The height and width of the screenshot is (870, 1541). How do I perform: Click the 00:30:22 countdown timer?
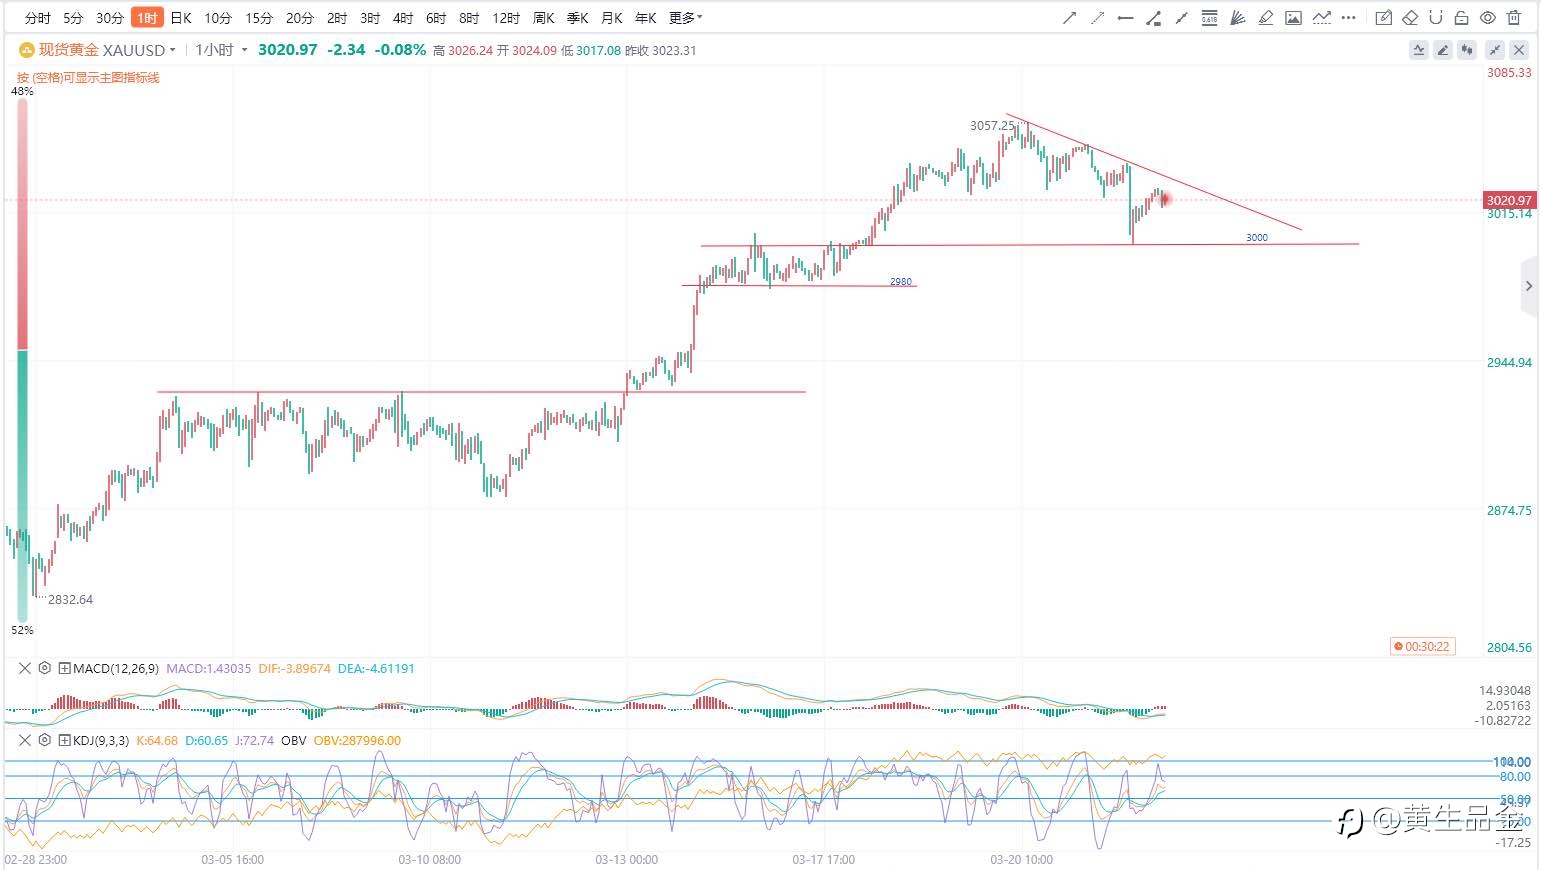[1421, 646]
